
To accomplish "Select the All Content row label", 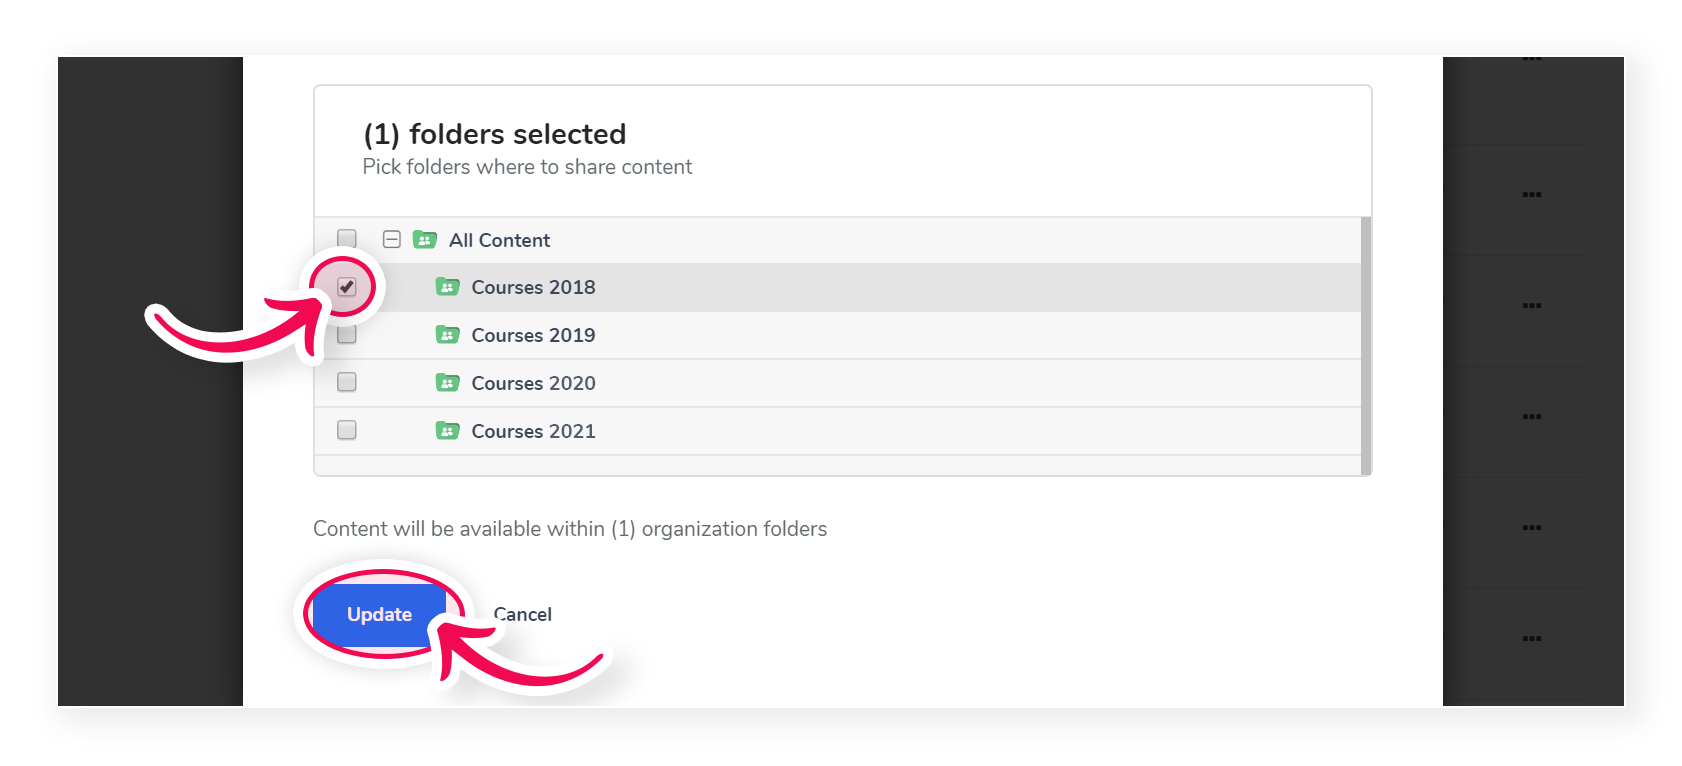I will (x=499, y=240).
